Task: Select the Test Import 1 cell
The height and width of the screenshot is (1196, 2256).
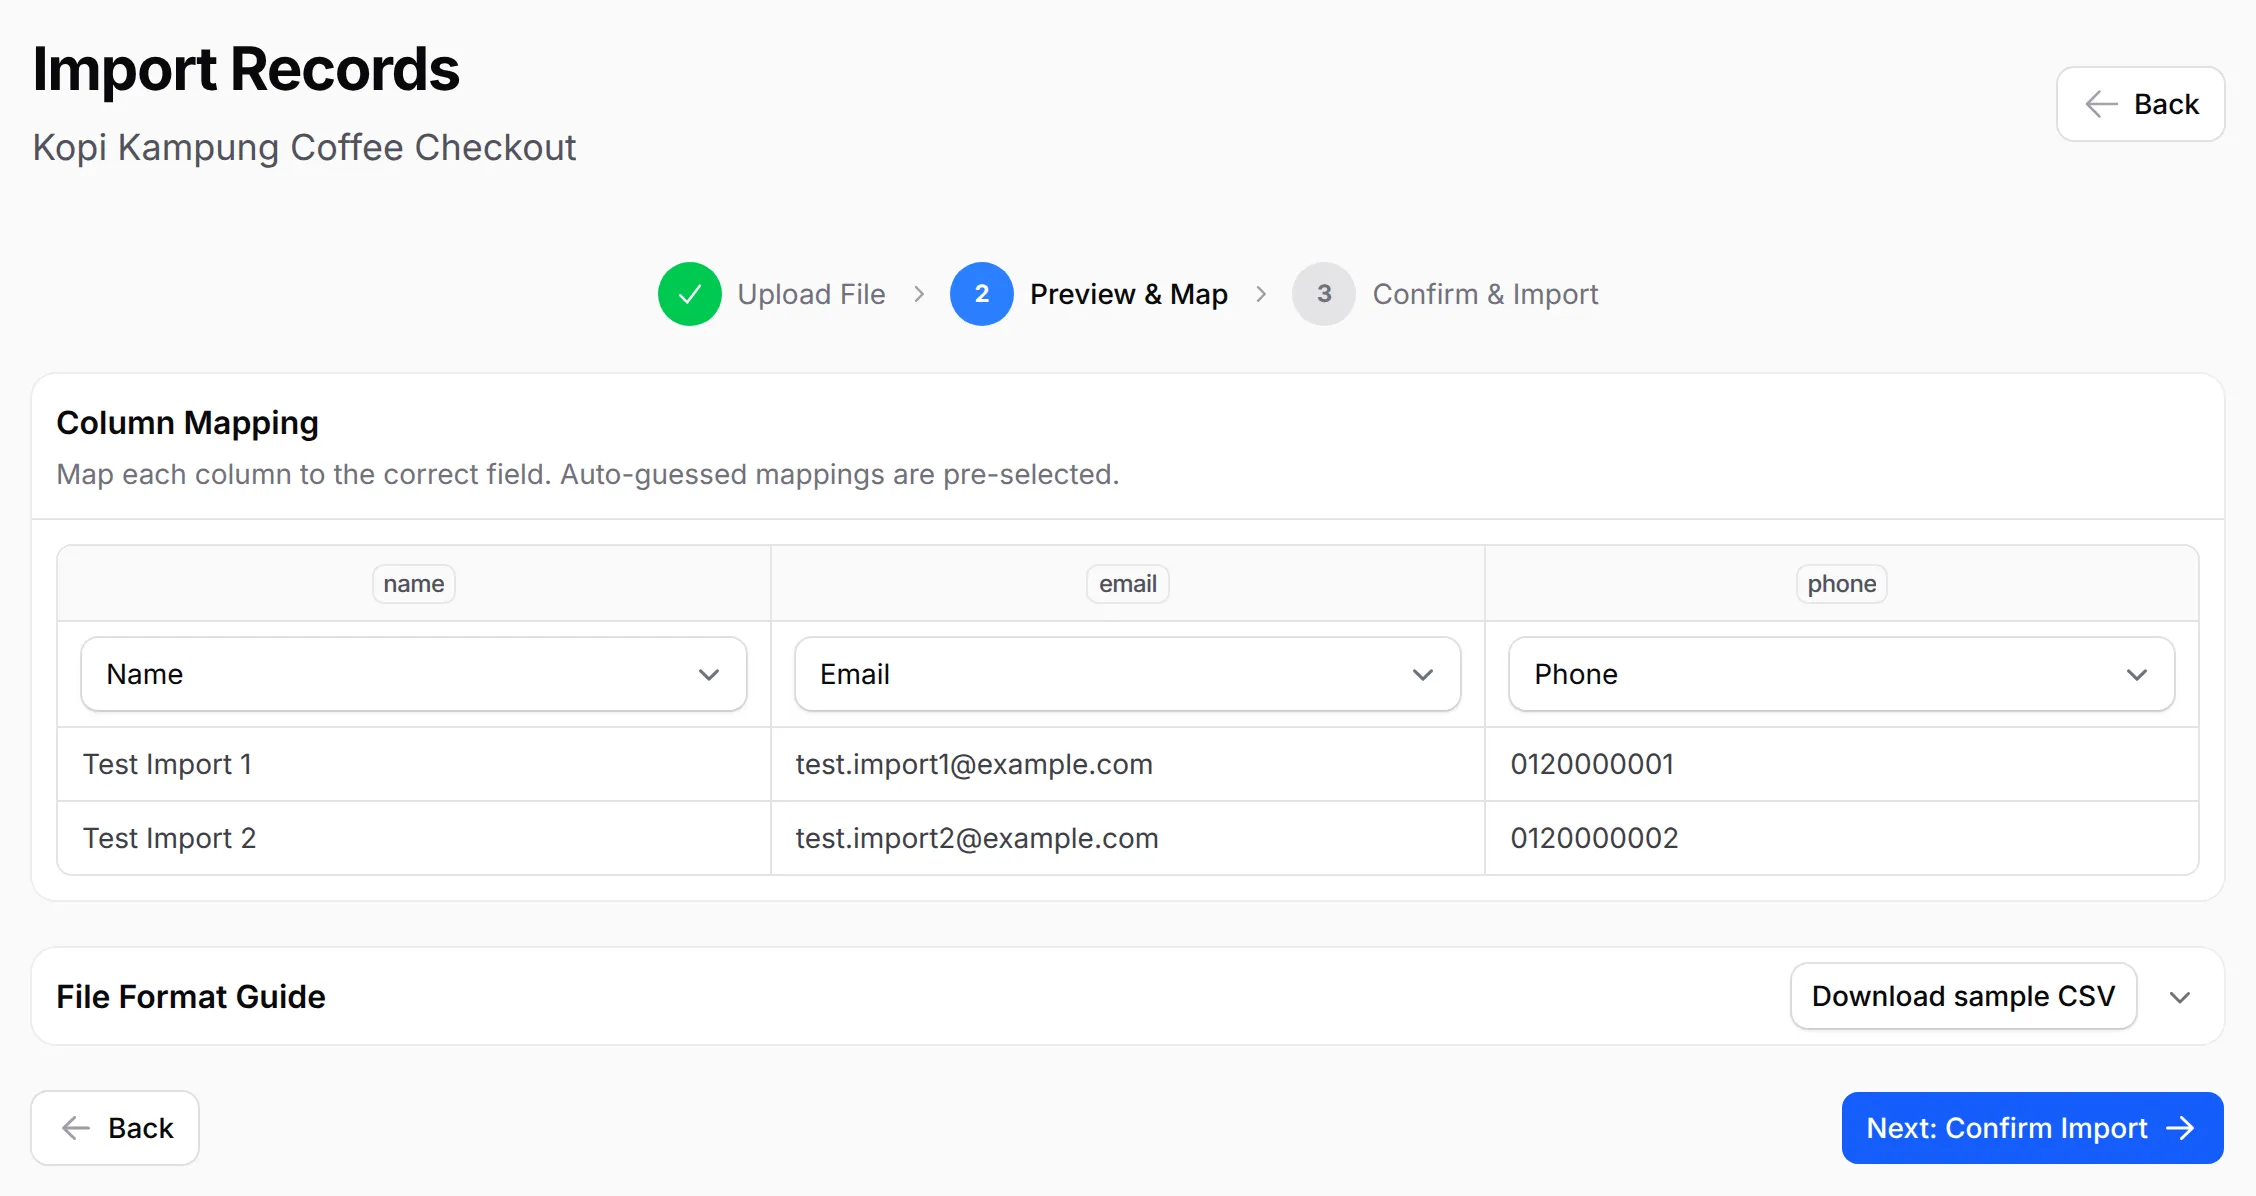Action: 413,764
